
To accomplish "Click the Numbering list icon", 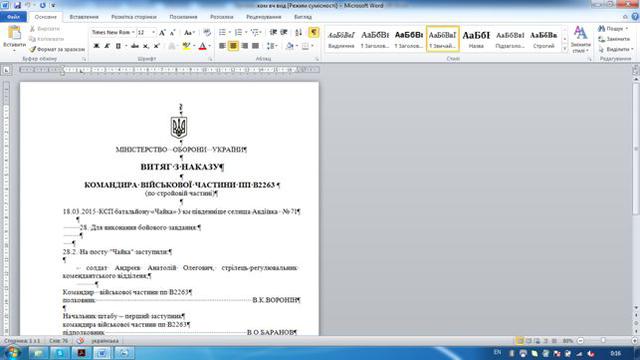I will pyautogui.click(x=238, y=32).
